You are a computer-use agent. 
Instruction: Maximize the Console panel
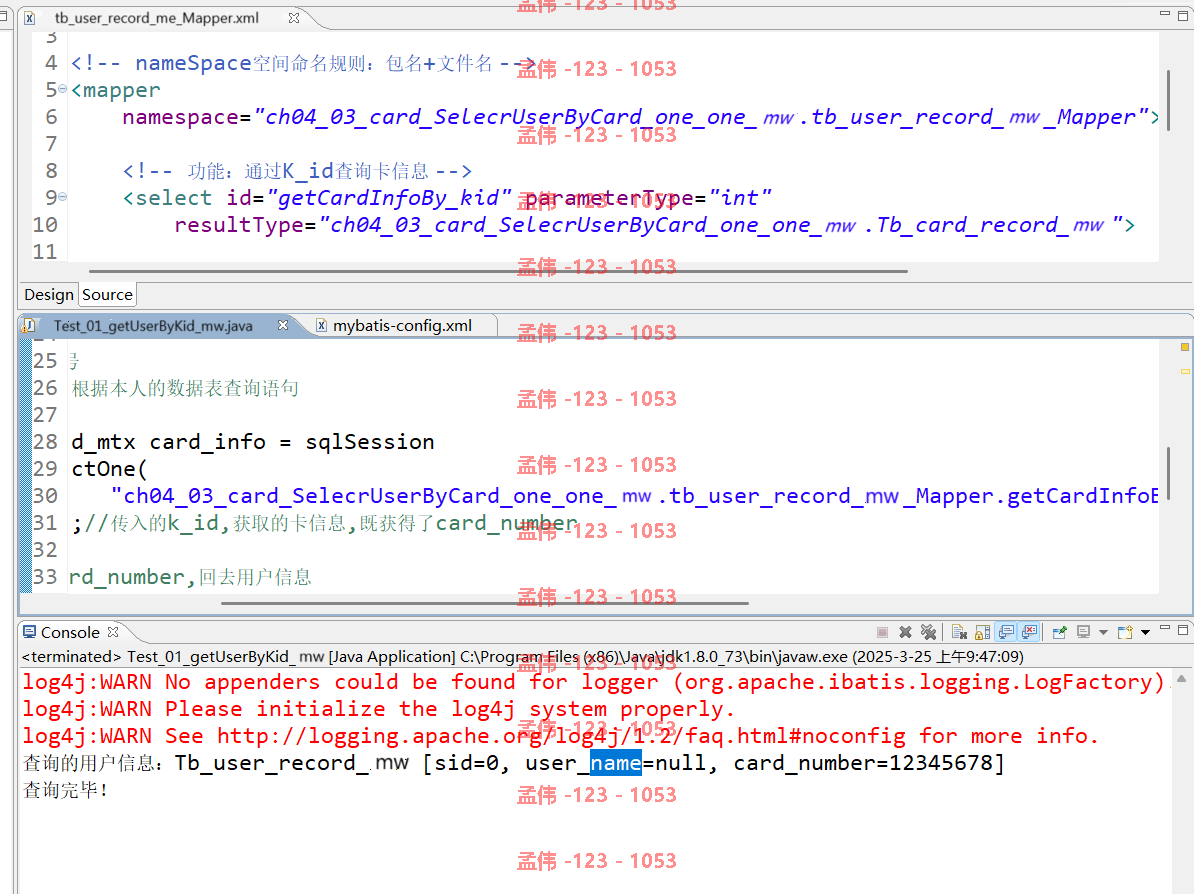coord(1183,631)
